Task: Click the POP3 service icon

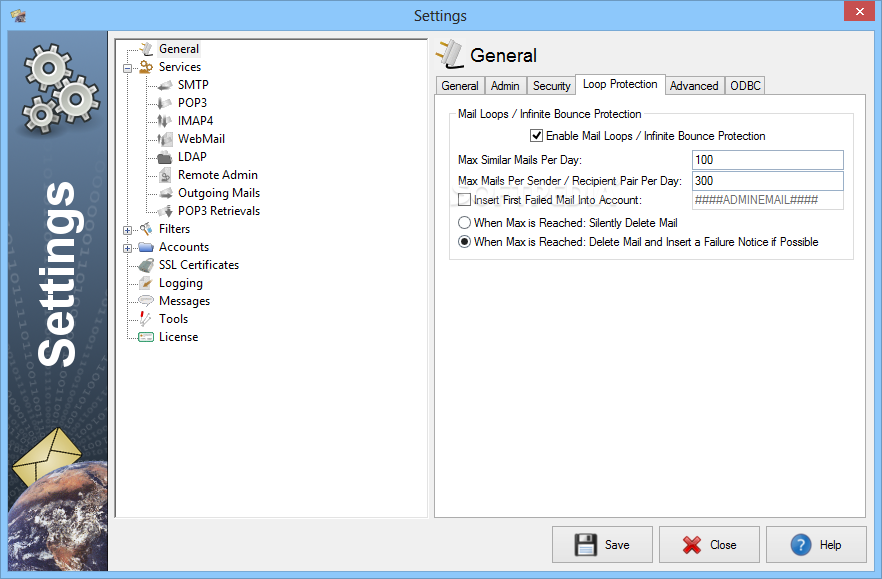Action: (x=165, y=103)
